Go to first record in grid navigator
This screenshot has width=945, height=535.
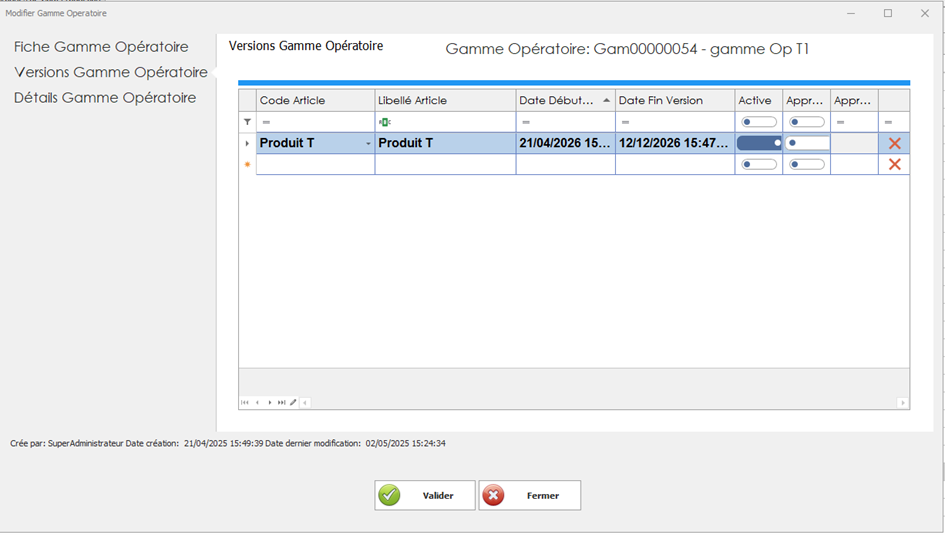tap(245, 402)
